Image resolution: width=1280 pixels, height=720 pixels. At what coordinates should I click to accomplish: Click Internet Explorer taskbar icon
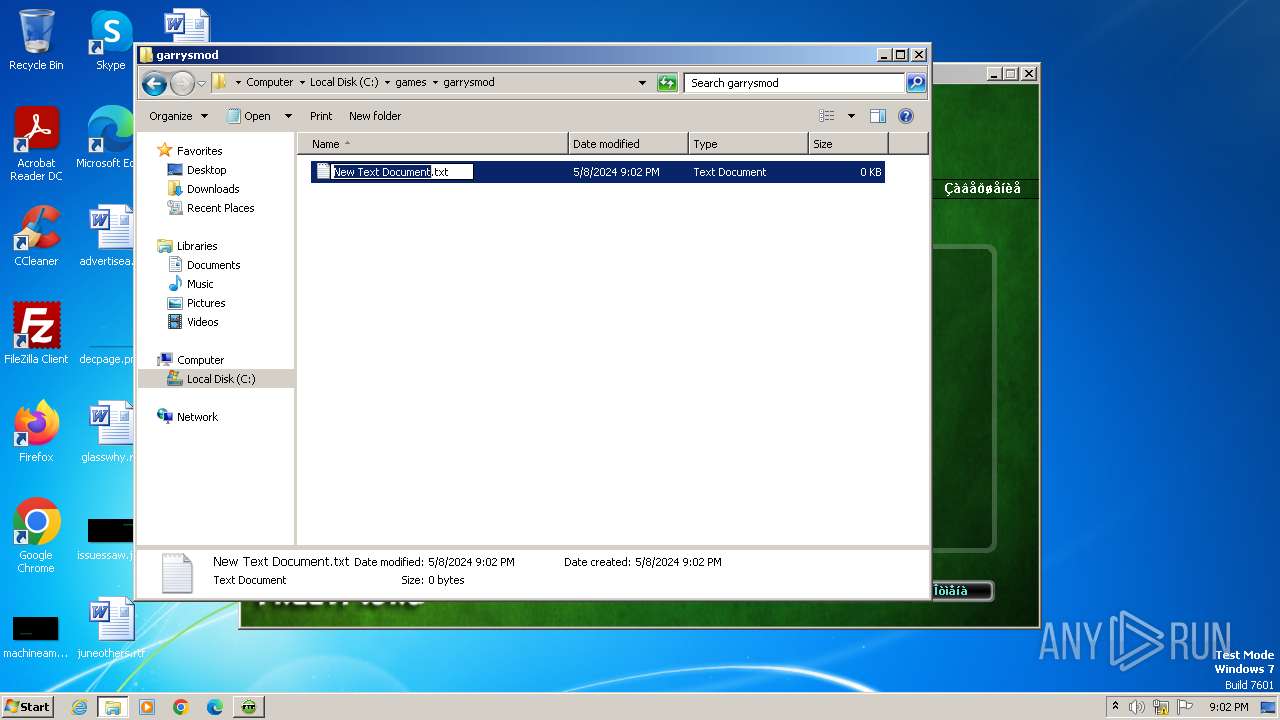point(79,707)
